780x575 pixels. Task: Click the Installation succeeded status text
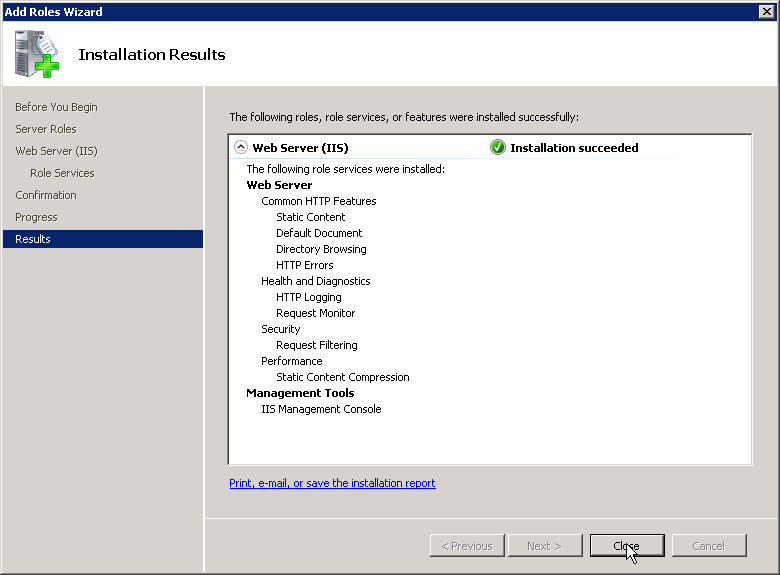click(x=574, y=148)
